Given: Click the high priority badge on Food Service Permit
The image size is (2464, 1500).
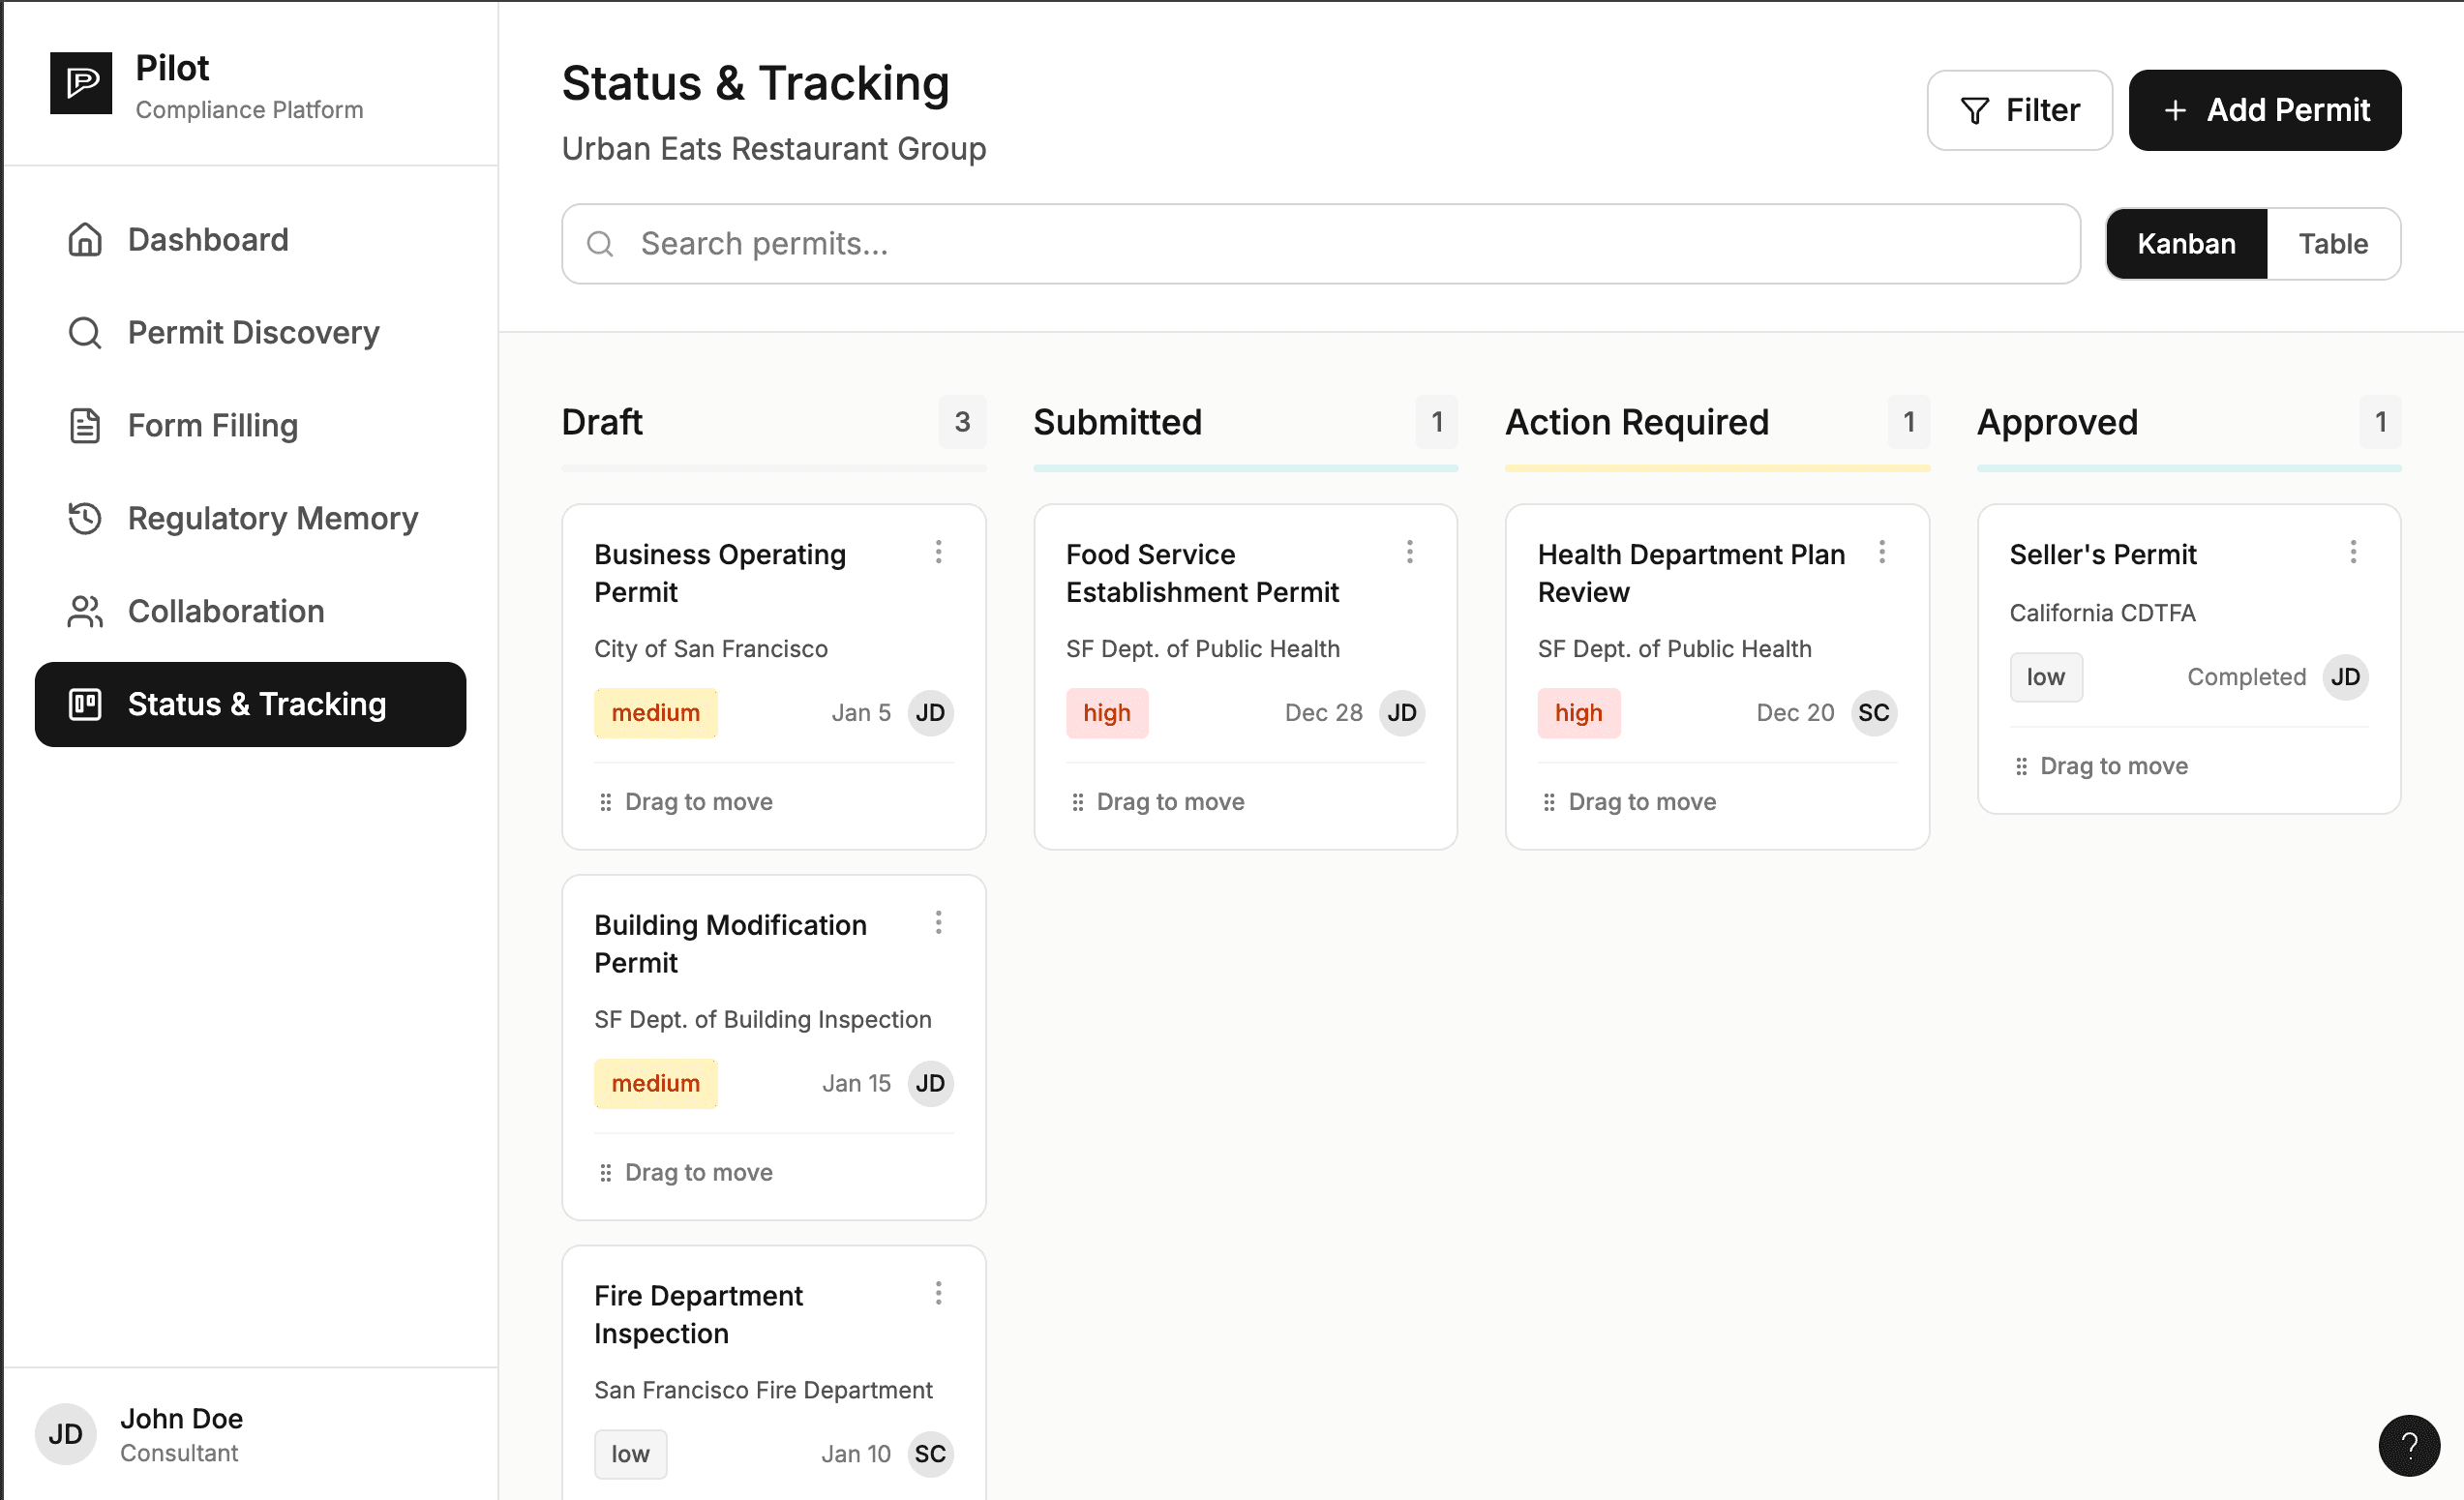Looking at the screenshot, I should [x=1107, y=712].
